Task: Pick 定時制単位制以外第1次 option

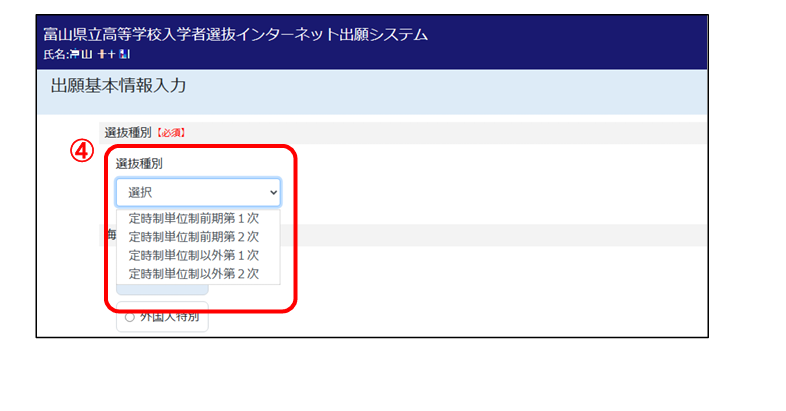Action: point(194,255)
